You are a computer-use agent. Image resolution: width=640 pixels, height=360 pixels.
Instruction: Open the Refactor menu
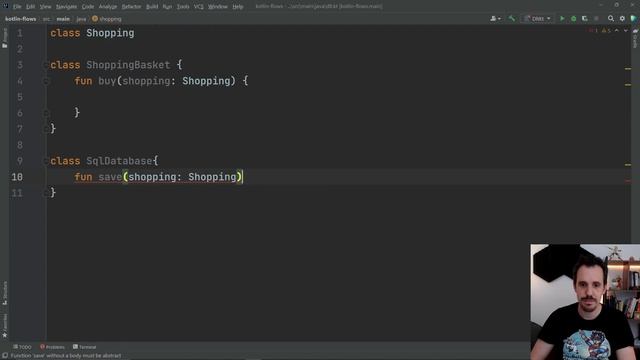click(x=131, y=7)
